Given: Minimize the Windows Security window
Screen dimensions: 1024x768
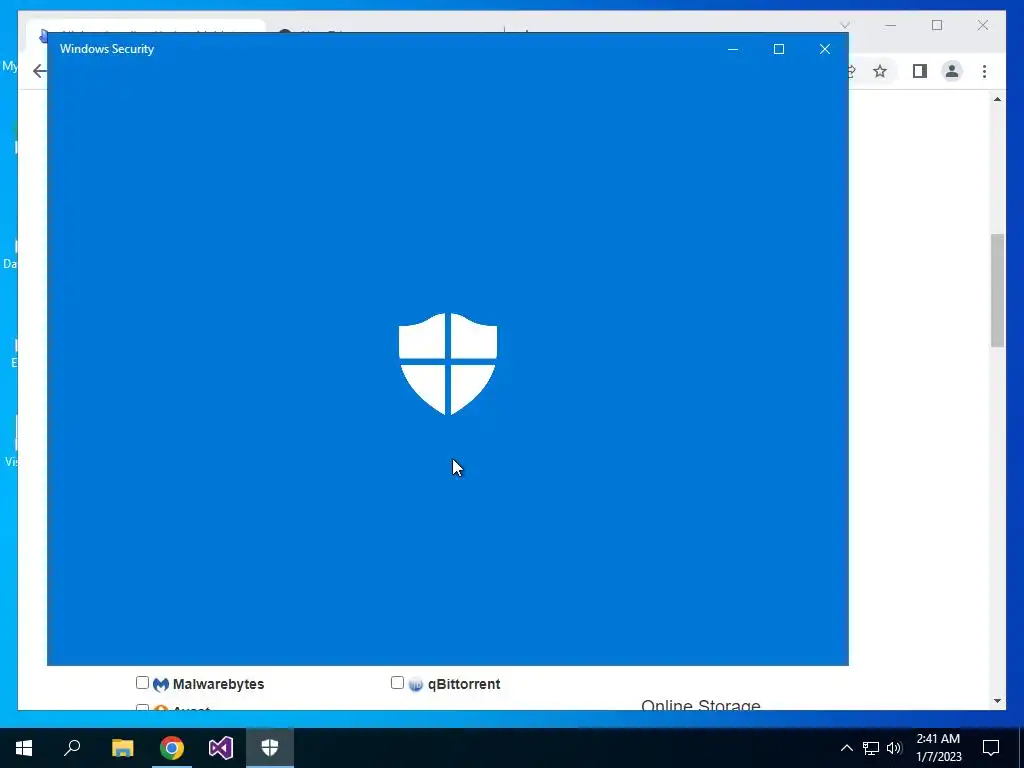Looking at the screenshot, I should point(733,49).
